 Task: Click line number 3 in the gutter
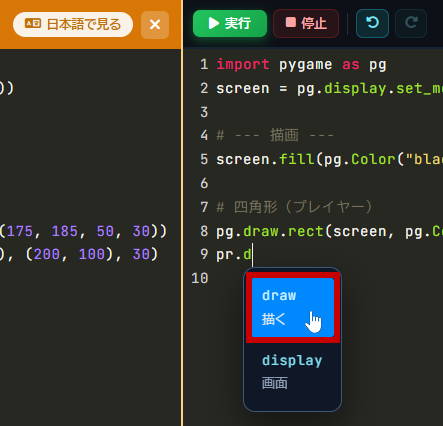coord(204,112)
